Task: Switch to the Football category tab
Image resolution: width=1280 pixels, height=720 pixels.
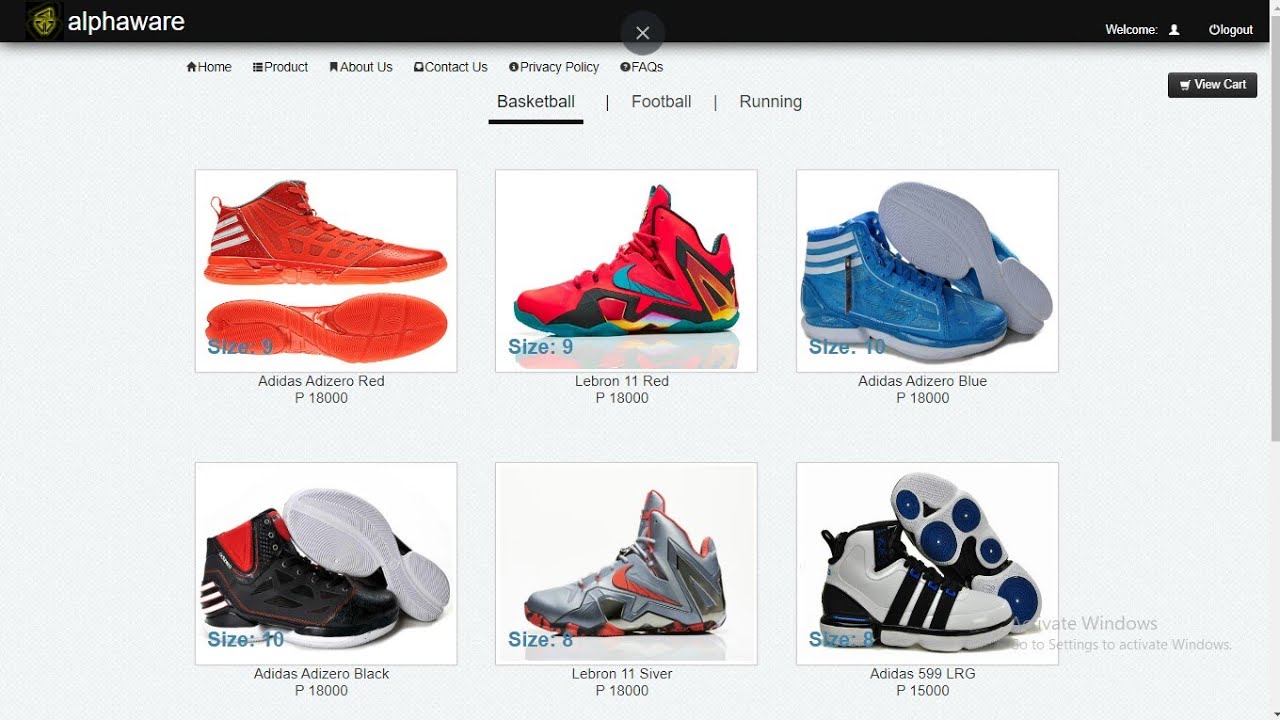Action: point(661,102)
